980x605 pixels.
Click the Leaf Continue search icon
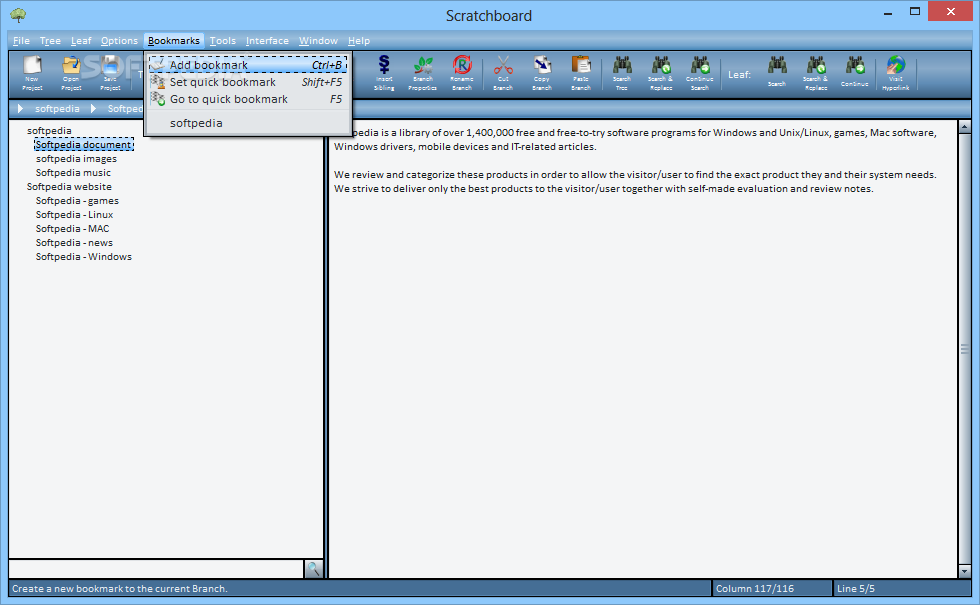pos(854,71)
